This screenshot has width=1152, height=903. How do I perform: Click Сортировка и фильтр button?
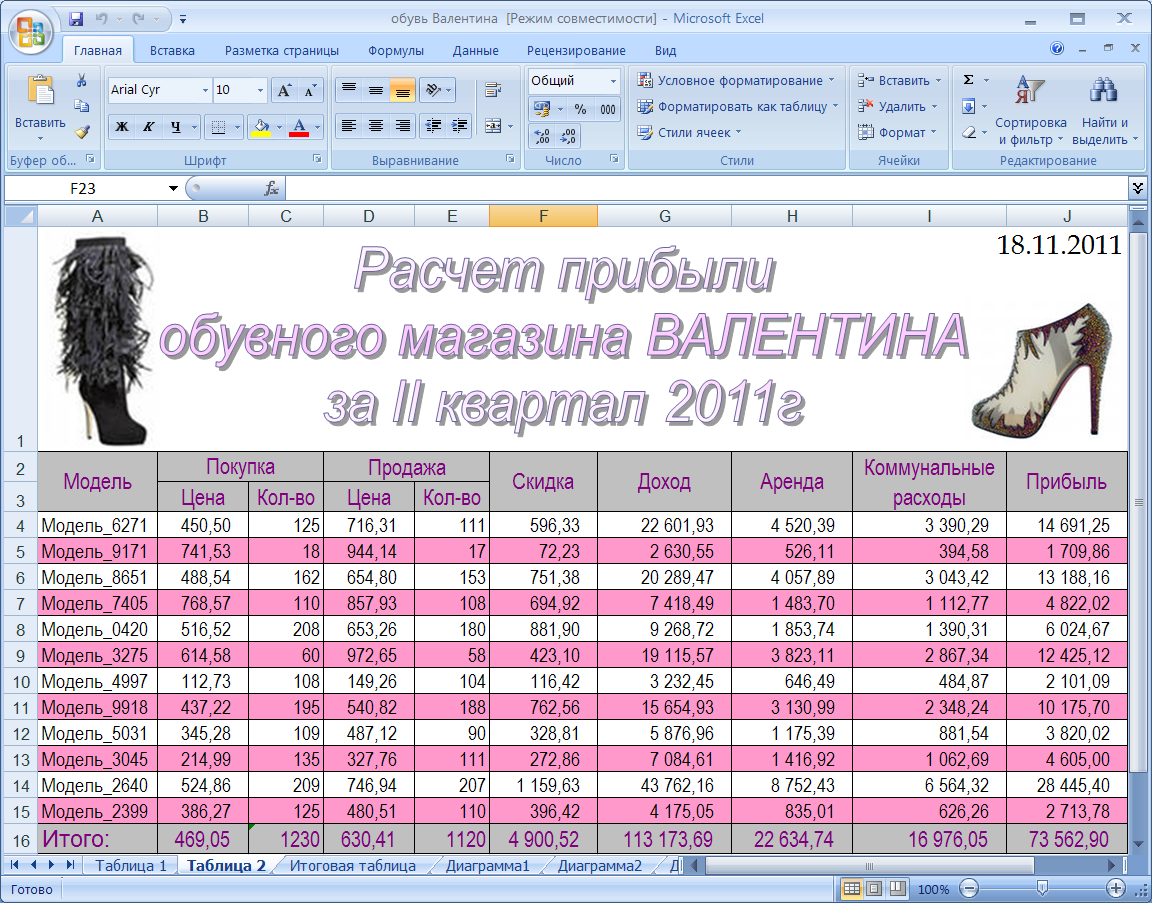point(1031,109)
